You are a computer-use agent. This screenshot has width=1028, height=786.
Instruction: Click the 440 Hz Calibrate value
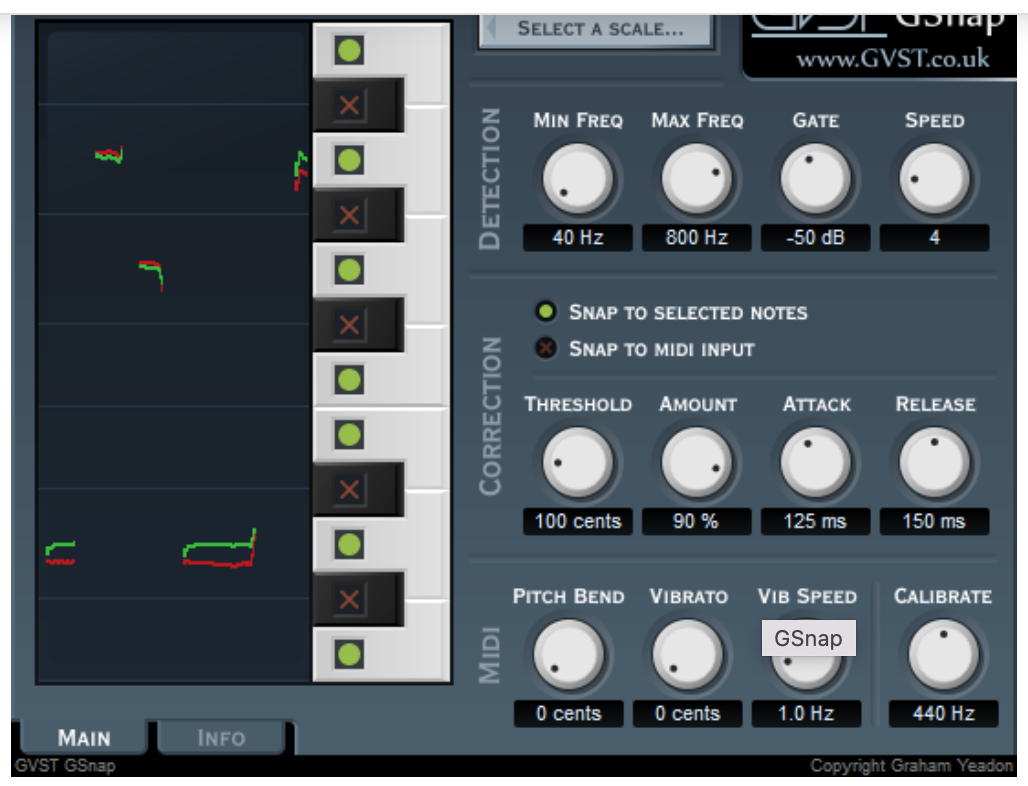coord(943,713)
